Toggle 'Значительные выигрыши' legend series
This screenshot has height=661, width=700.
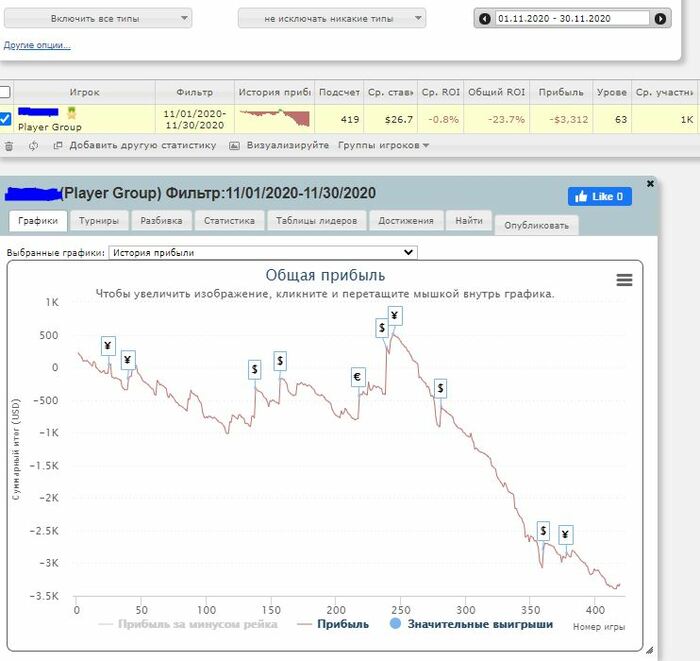471,624
